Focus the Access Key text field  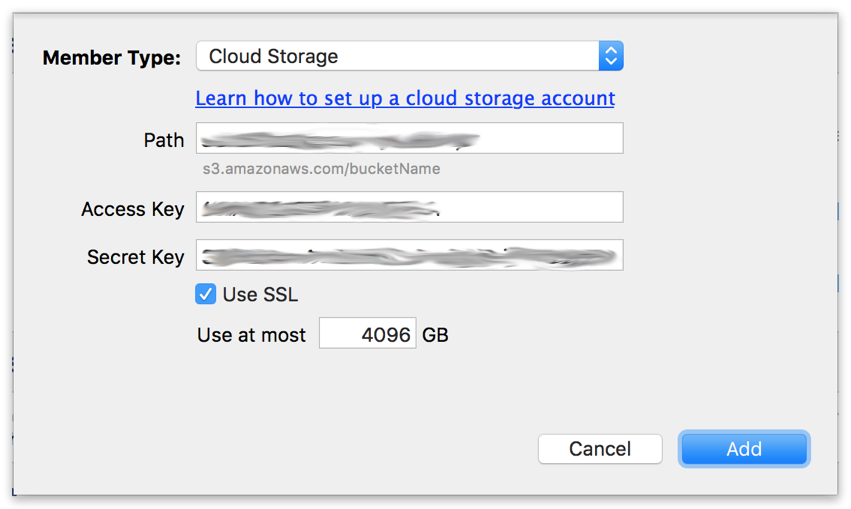pyautogui.click(x=409, y=208)
